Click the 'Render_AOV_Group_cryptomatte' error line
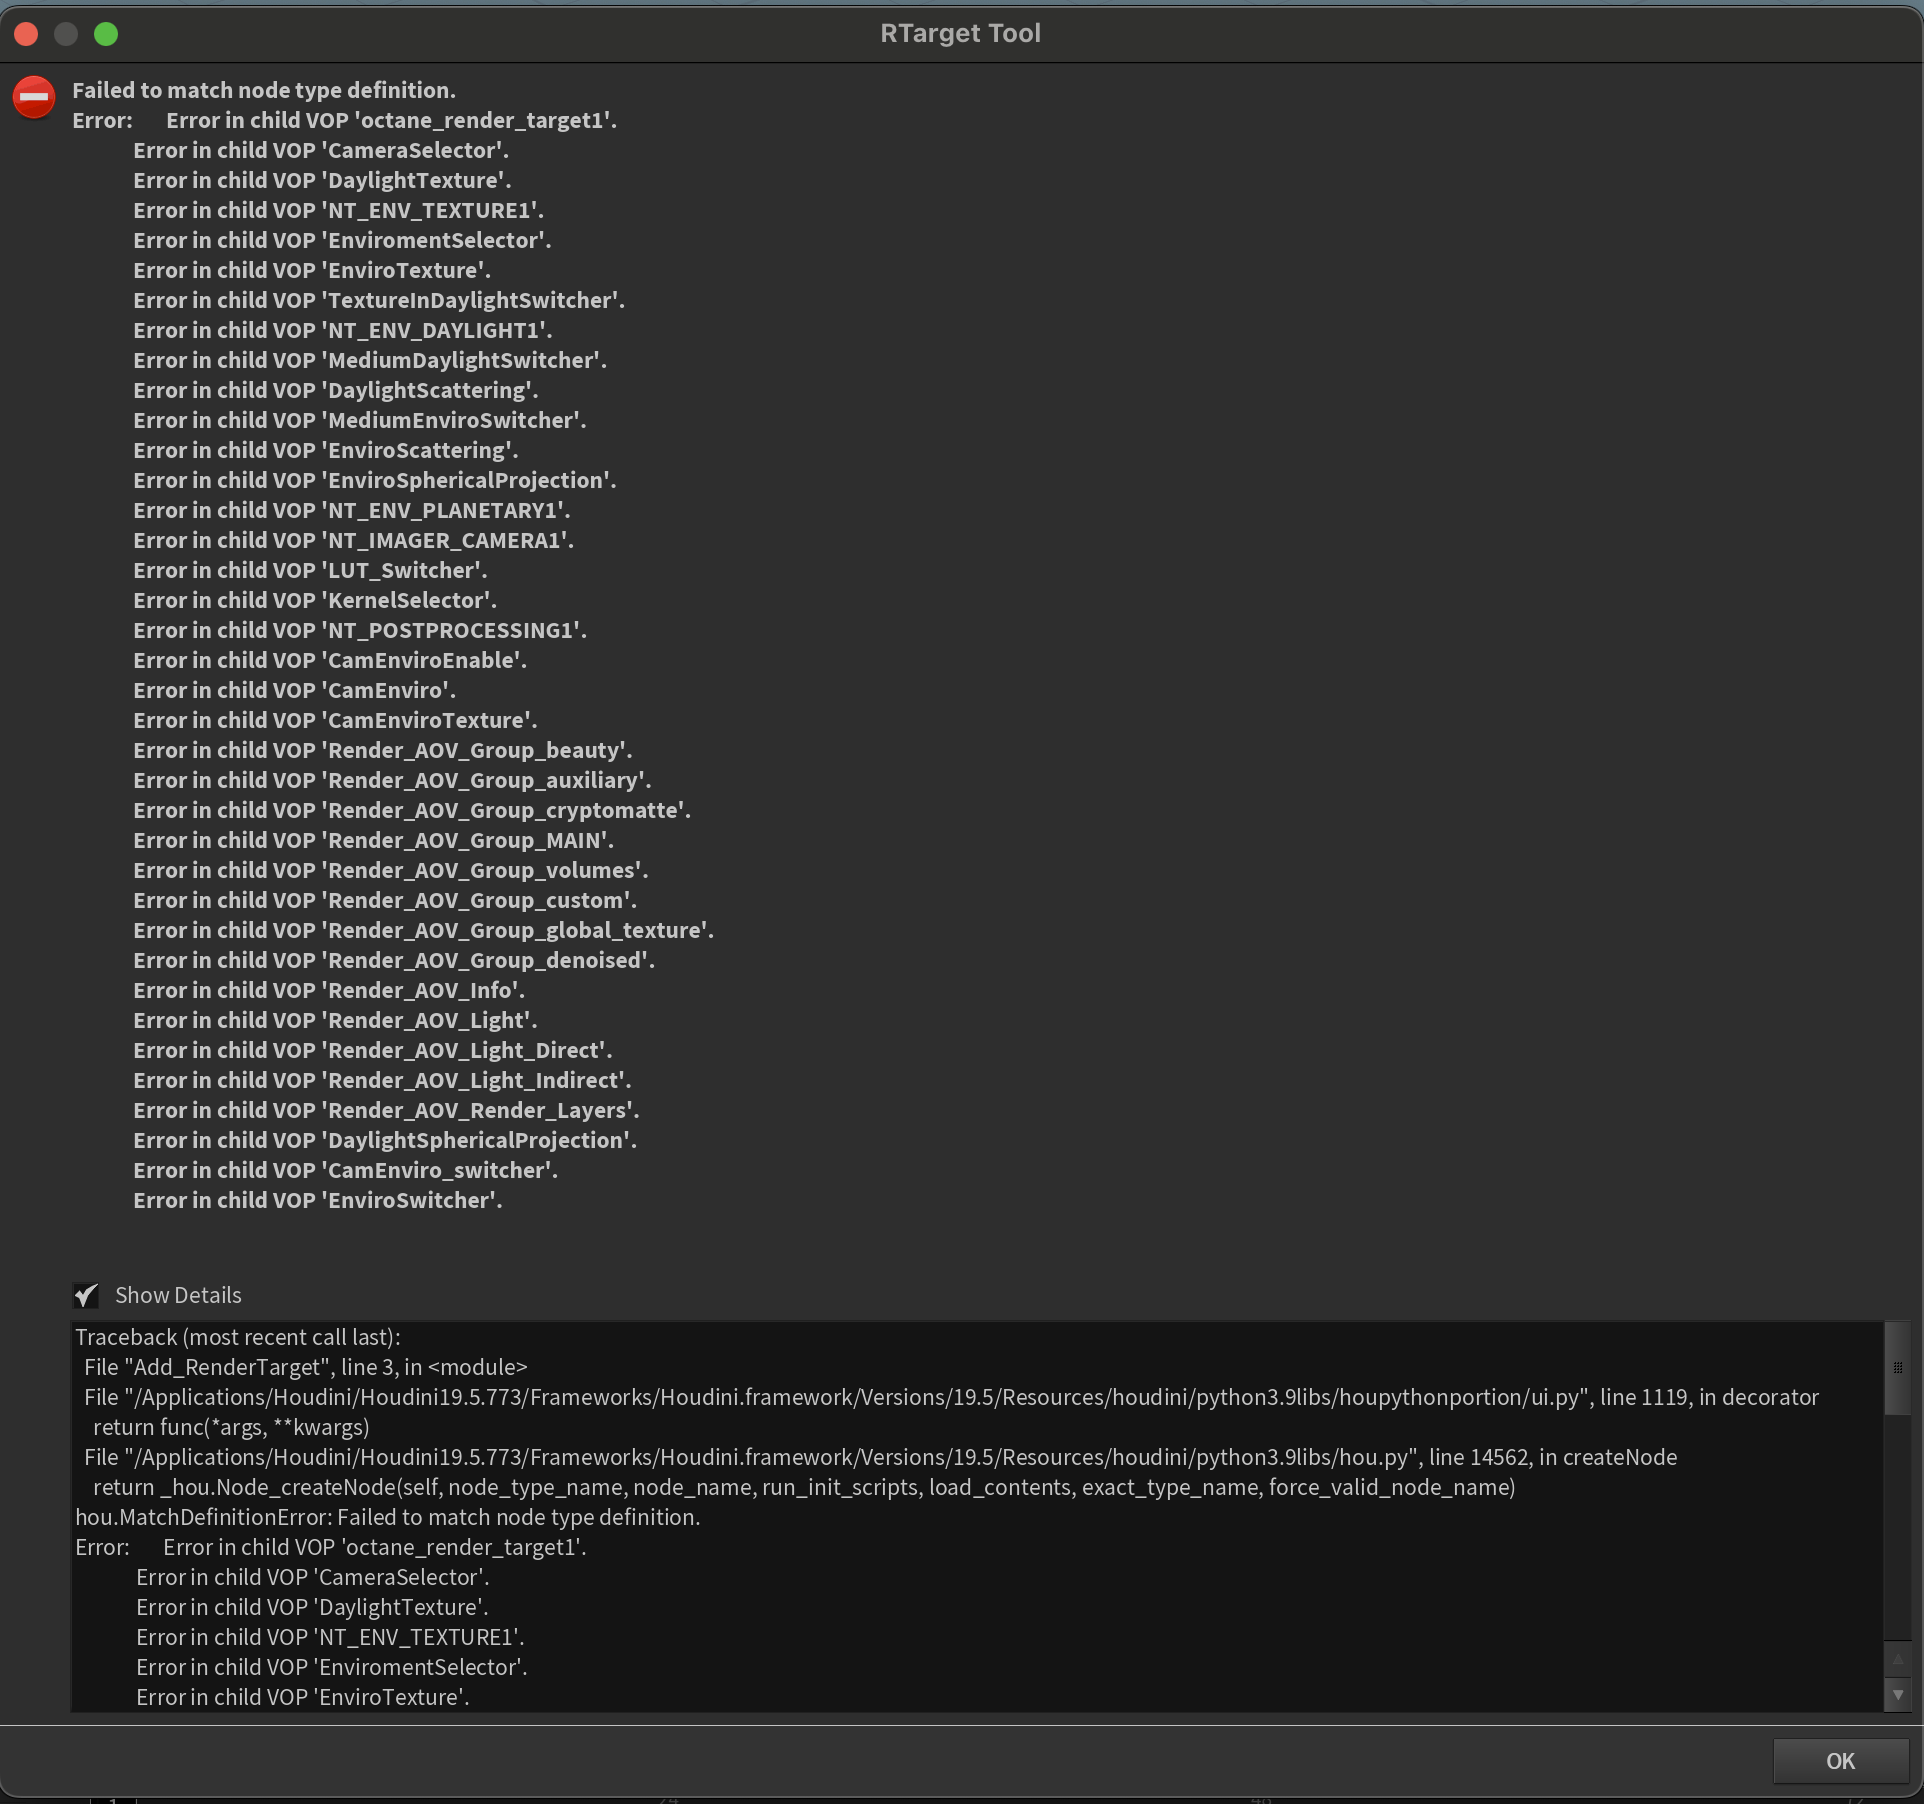The height and width of the screenshot is (1804, 1924). pos(412,810)
